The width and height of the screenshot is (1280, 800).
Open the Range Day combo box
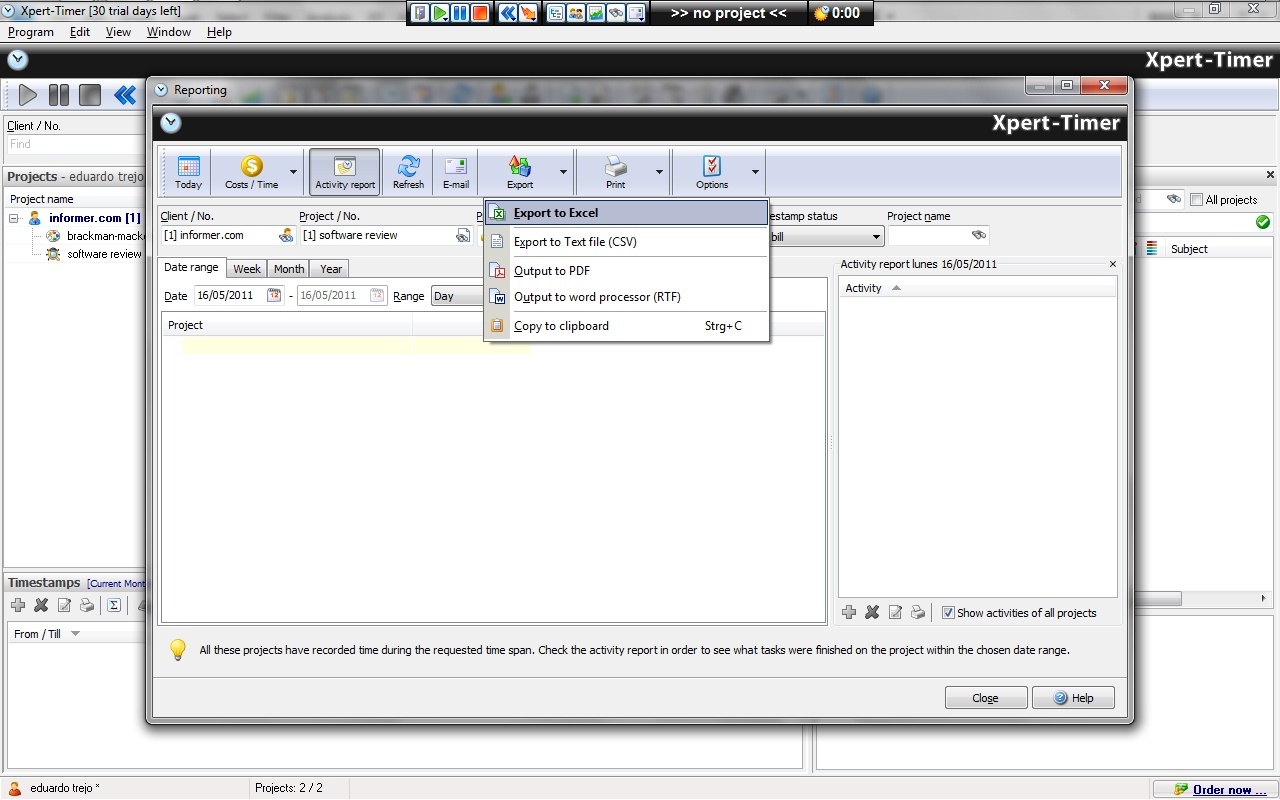click(458, 296)
